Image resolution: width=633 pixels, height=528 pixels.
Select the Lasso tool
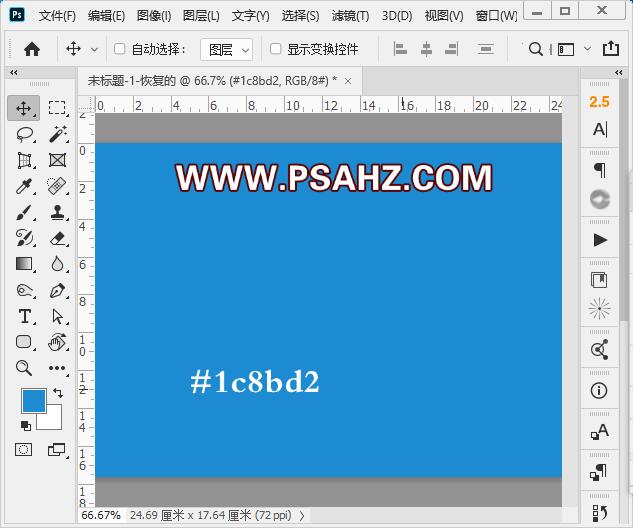24,134
